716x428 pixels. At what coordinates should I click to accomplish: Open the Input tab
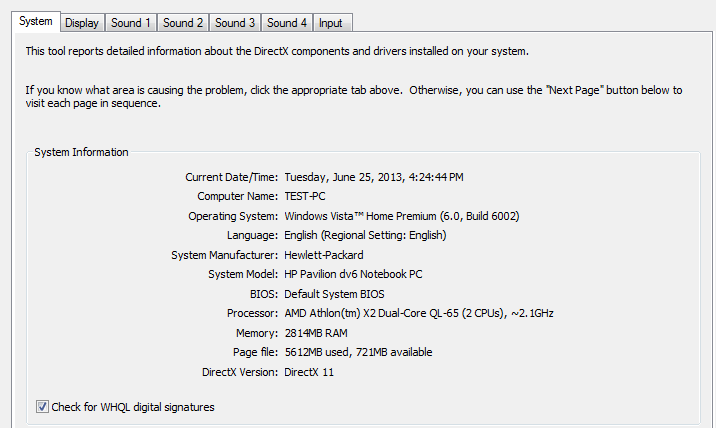330,23
